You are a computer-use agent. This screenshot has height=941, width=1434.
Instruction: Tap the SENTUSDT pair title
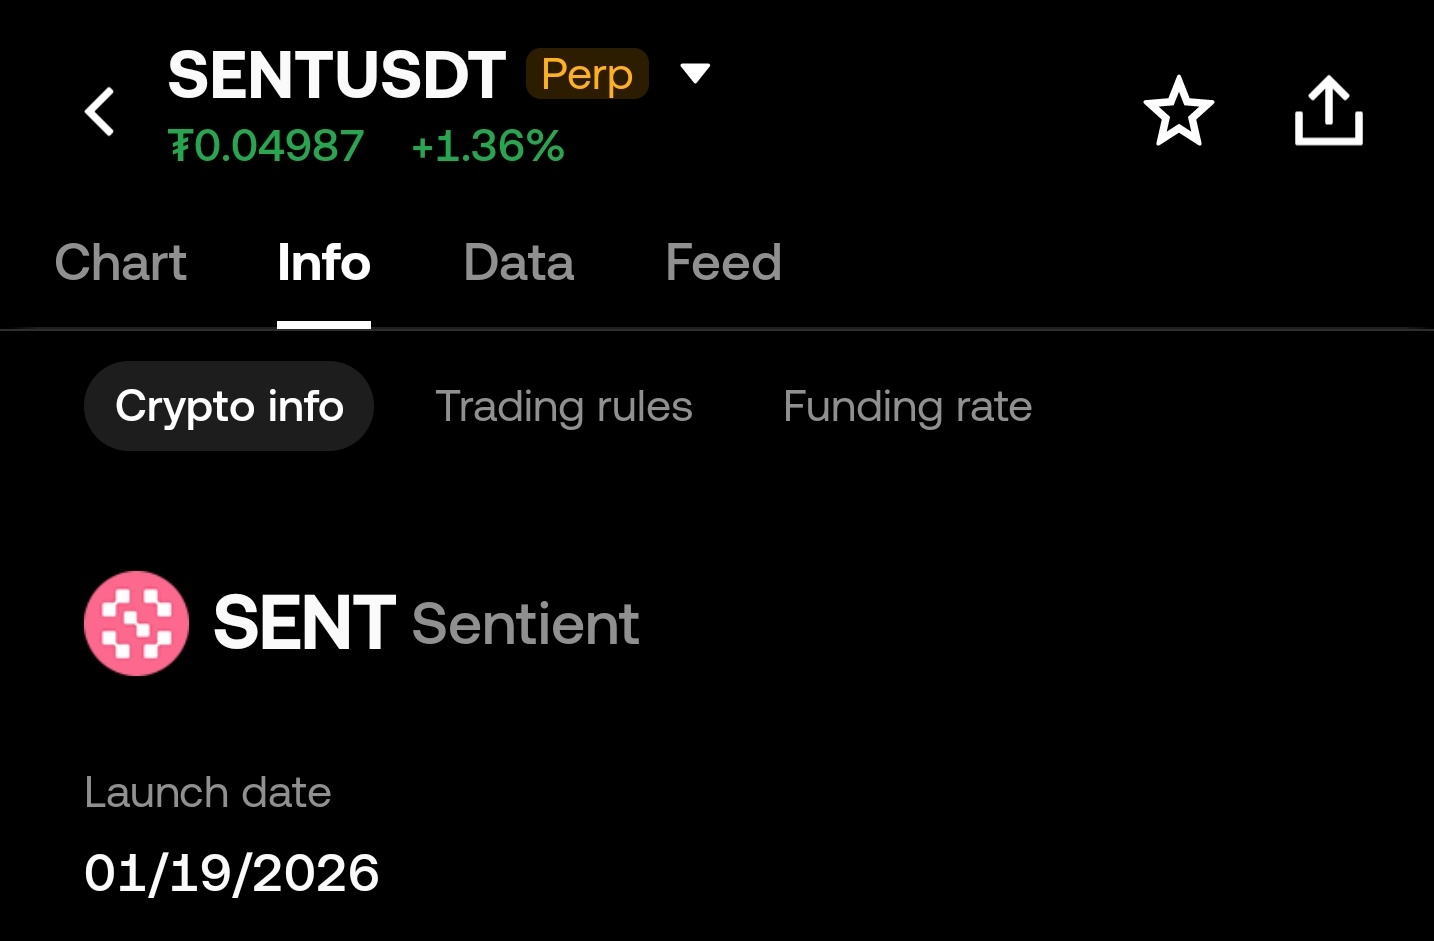[336, 76]
